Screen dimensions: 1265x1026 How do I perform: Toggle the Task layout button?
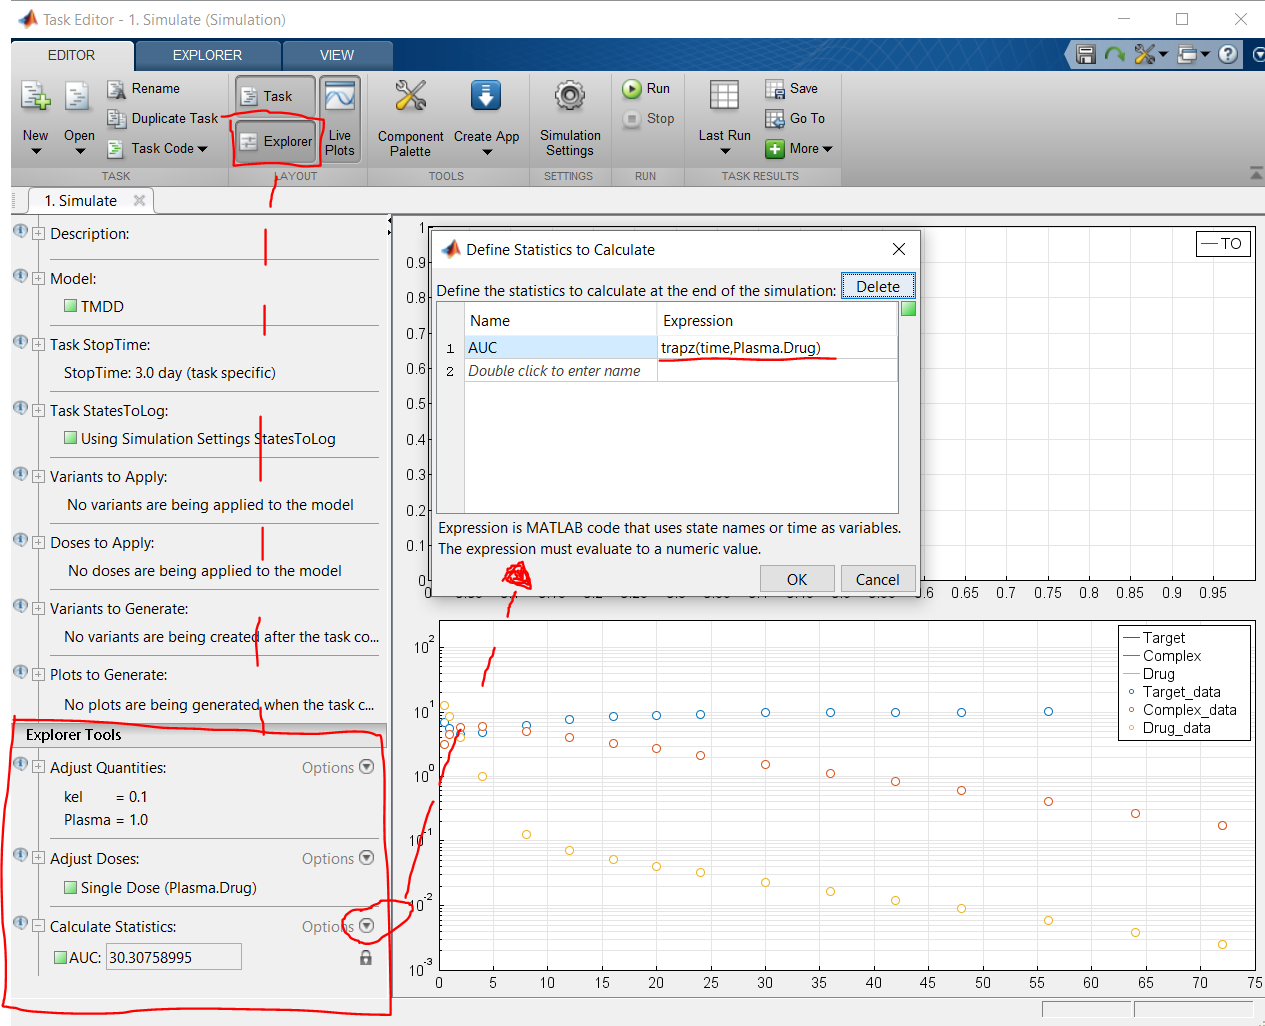coord(276,97)
